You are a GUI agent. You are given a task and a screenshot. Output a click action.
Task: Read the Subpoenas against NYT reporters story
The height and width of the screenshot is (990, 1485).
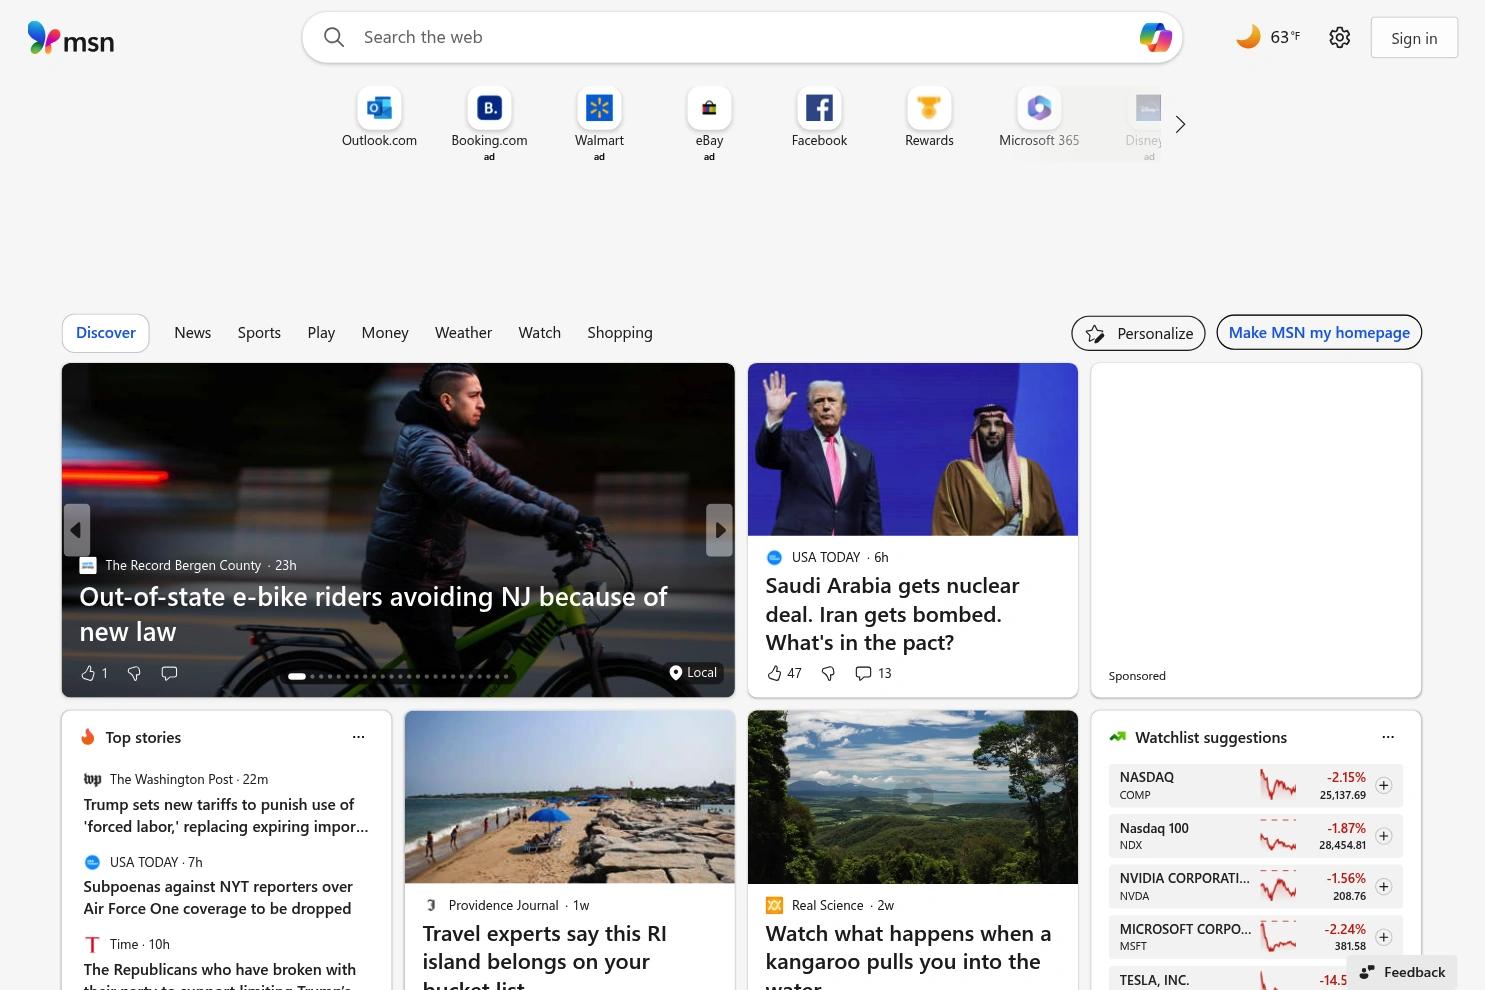tap(218, 898)
